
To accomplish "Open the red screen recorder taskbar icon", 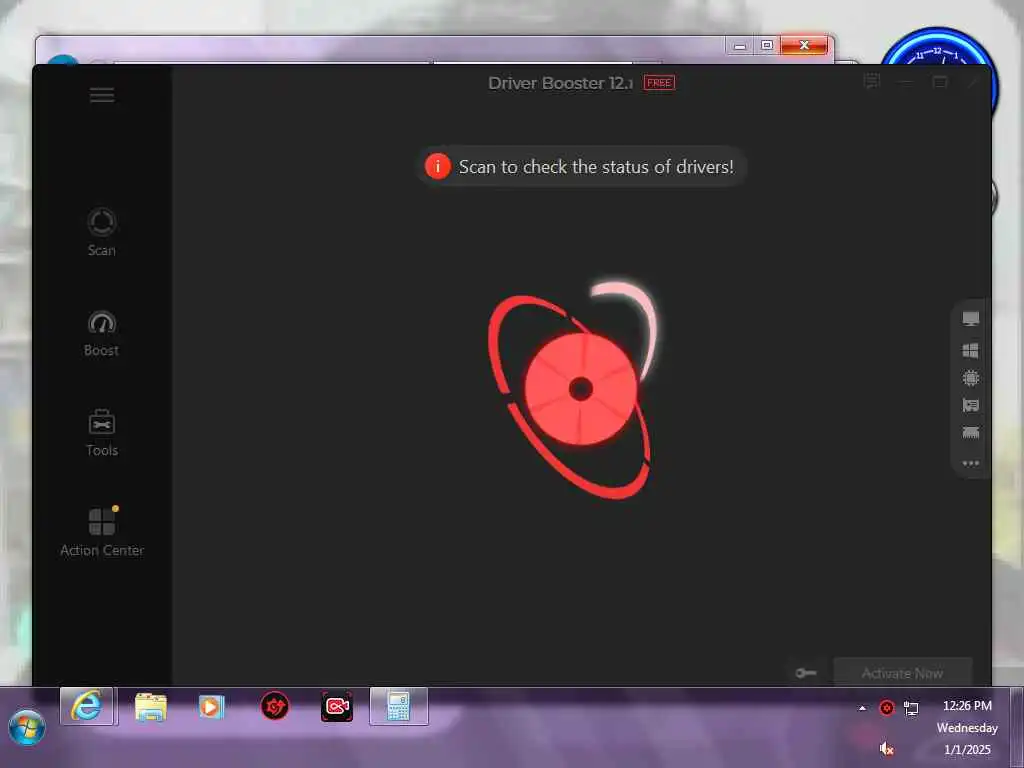I will pos(337,707).
